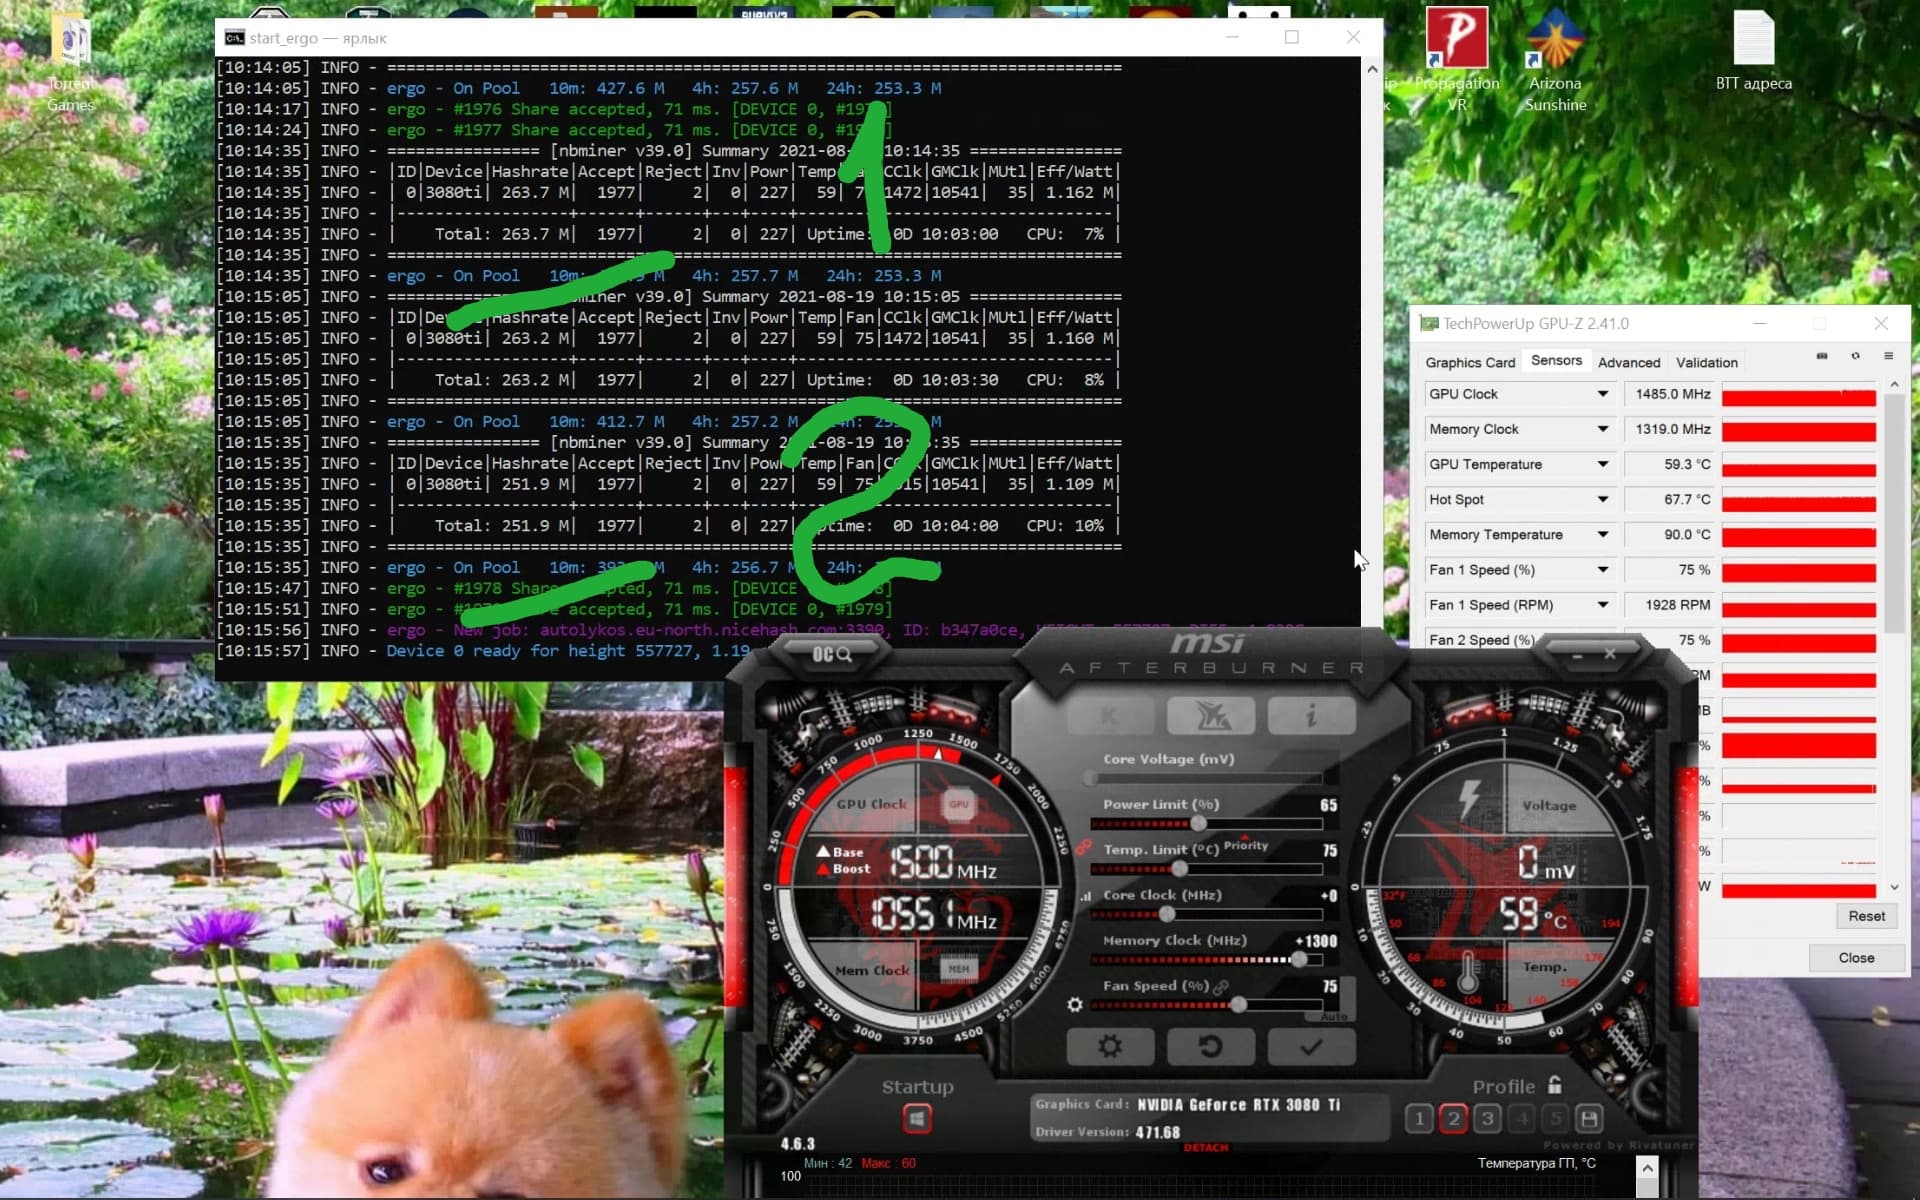Click the GPU-Z vertical scrollbar thumb
Image resolution: width=1920 pixels, height=1200 pixels.
[x=1894, y=513]
